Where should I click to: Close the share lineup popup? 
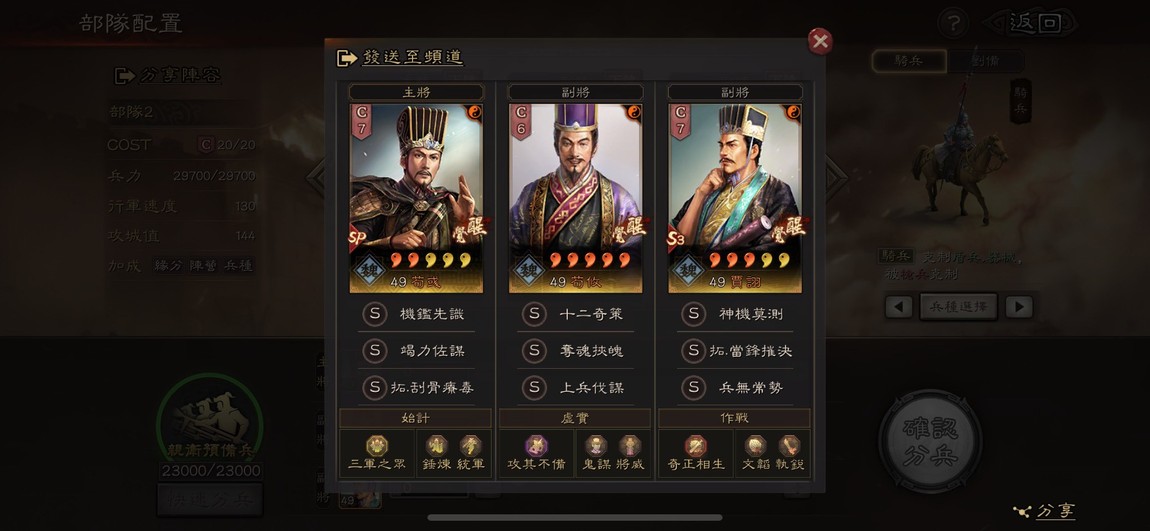(x=820, y=42)
